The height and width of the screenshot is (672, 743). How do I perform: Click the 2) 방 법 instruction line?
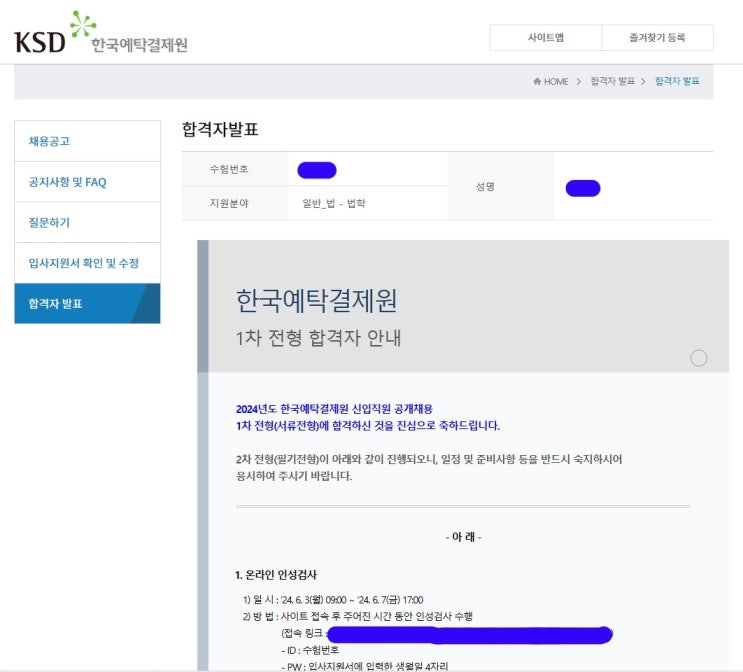(x=358, y=617)
